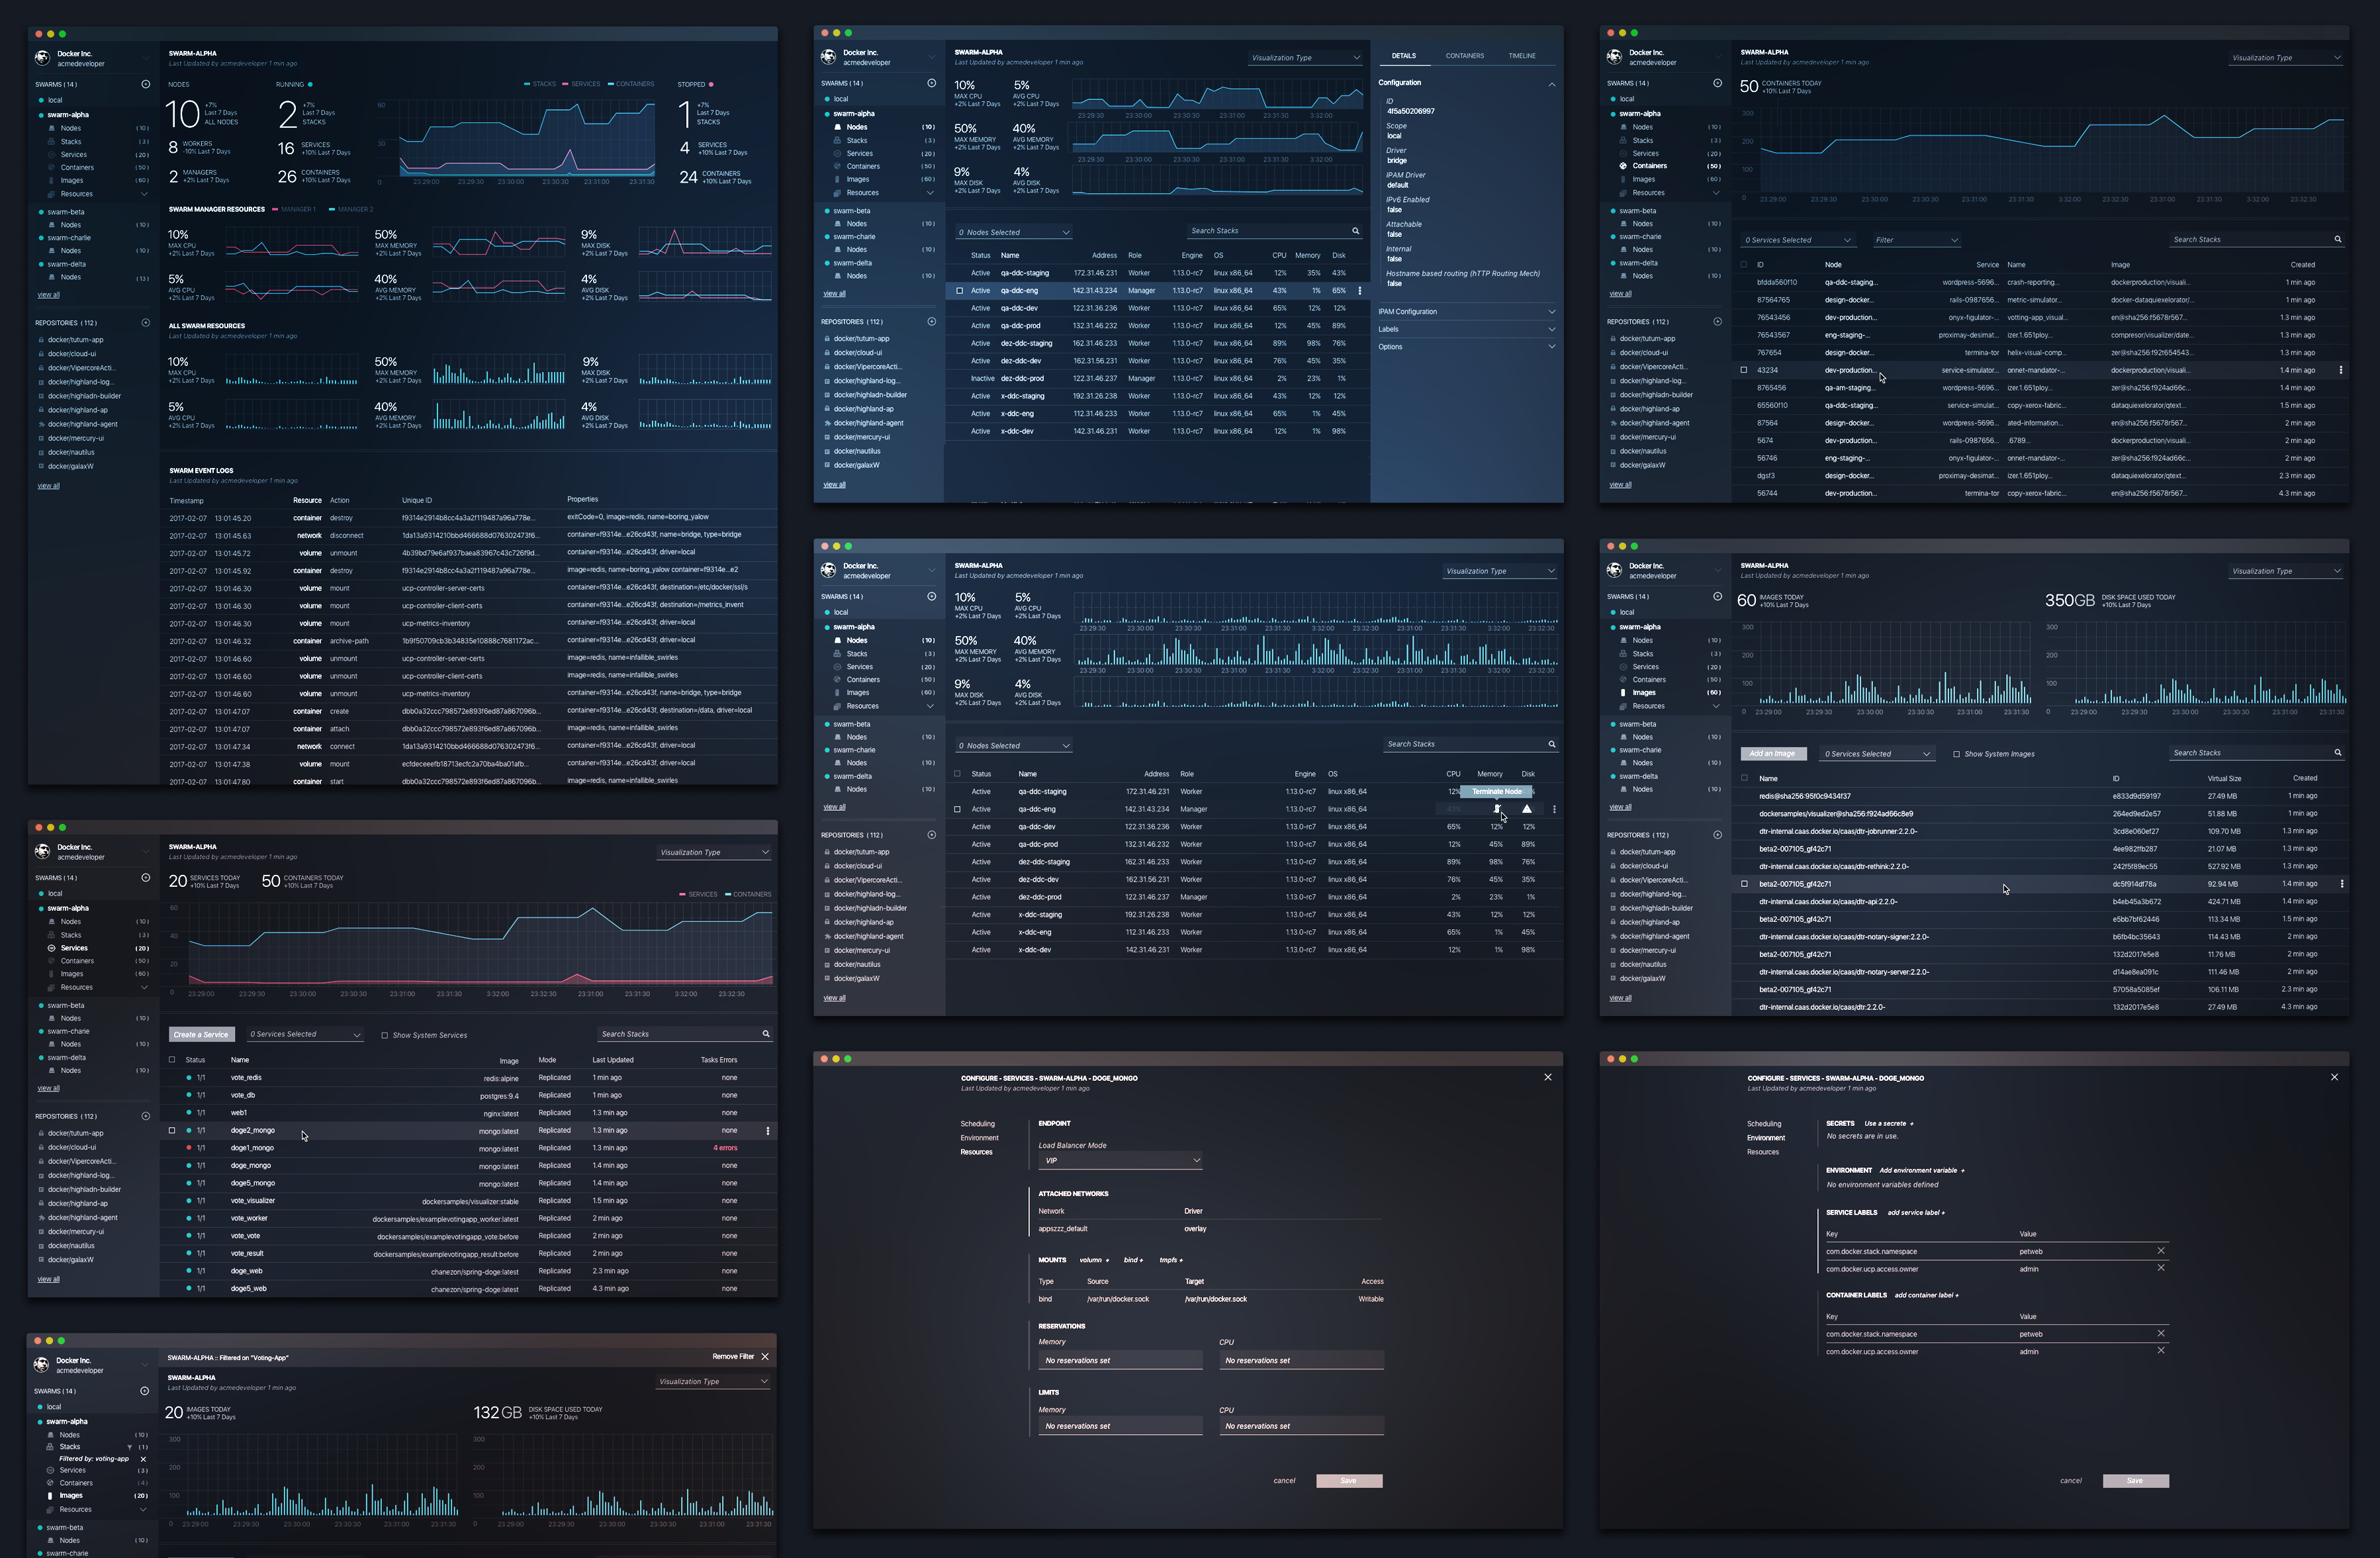The height and width of the screenshot is (1558, 2380).
Task: Save the ENDPOINT resources configure dialog
Action: 1349,1481
